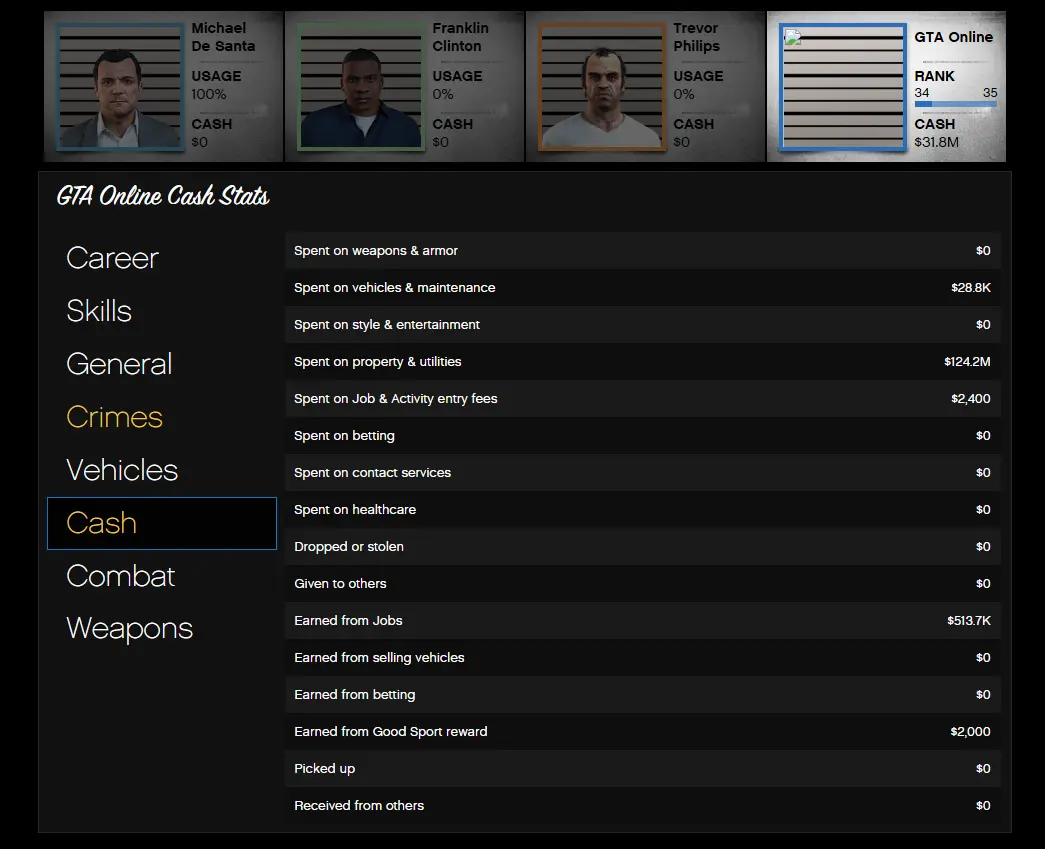Image resolution: width=1045 pixels, height=849 pixels.
Task: Click Michael's 100% usage value
Action: [209, 94]
